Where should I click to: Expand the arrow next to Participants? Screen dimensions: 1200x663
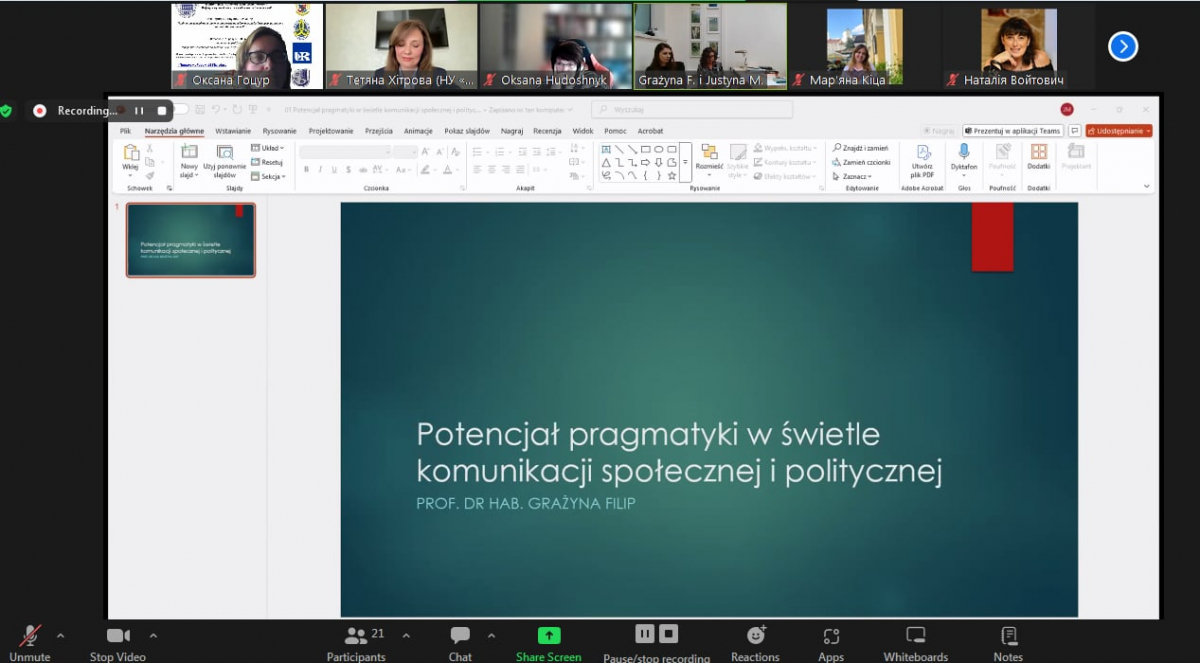click(406, 635)
